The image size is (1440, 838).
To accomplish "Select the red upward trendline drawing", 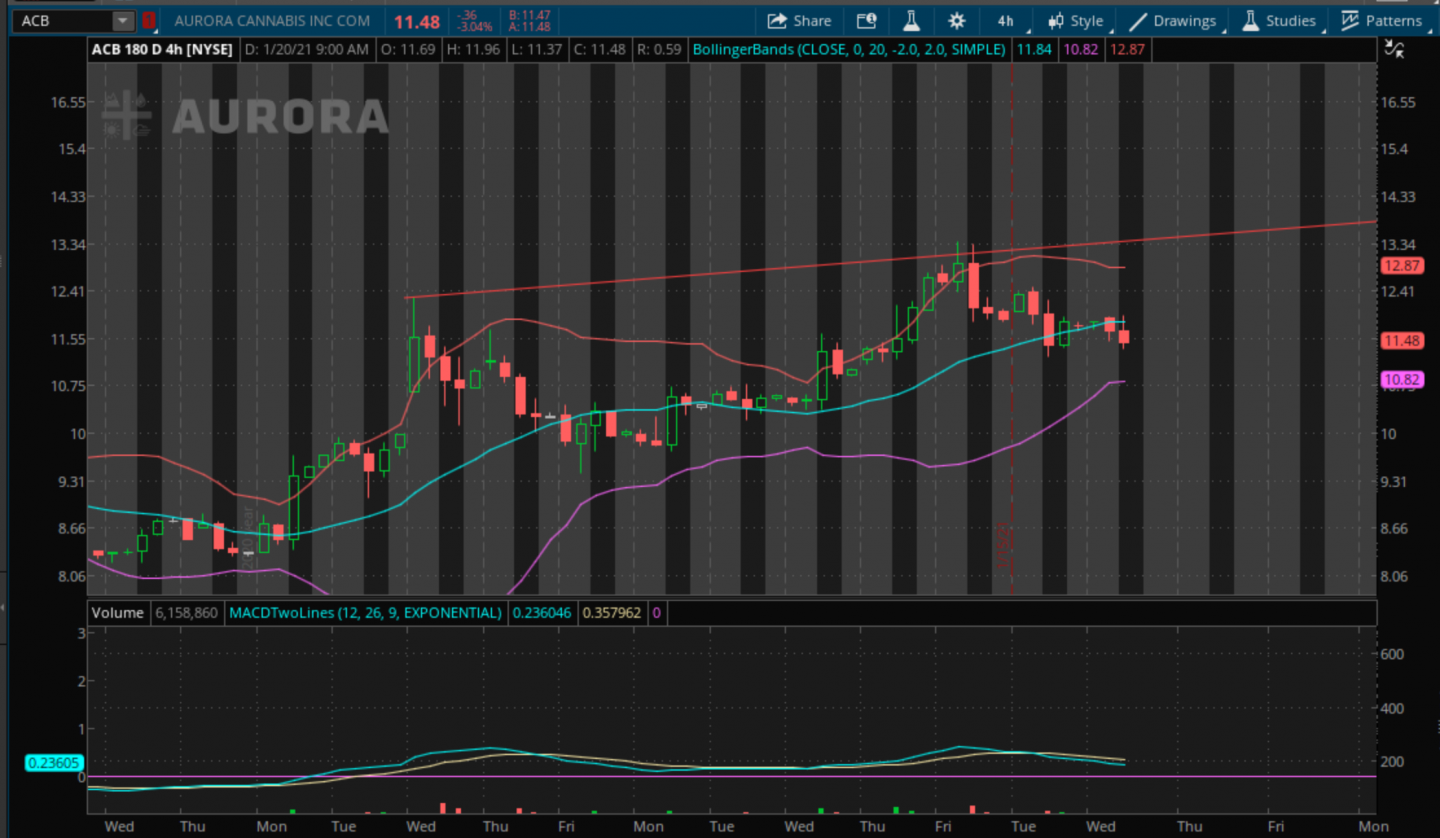I will (x=890, y=259).
